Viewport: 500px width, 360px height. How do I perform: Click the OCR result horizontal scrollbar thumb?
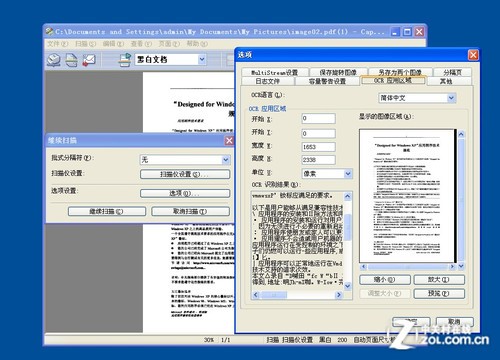point(273,295)
